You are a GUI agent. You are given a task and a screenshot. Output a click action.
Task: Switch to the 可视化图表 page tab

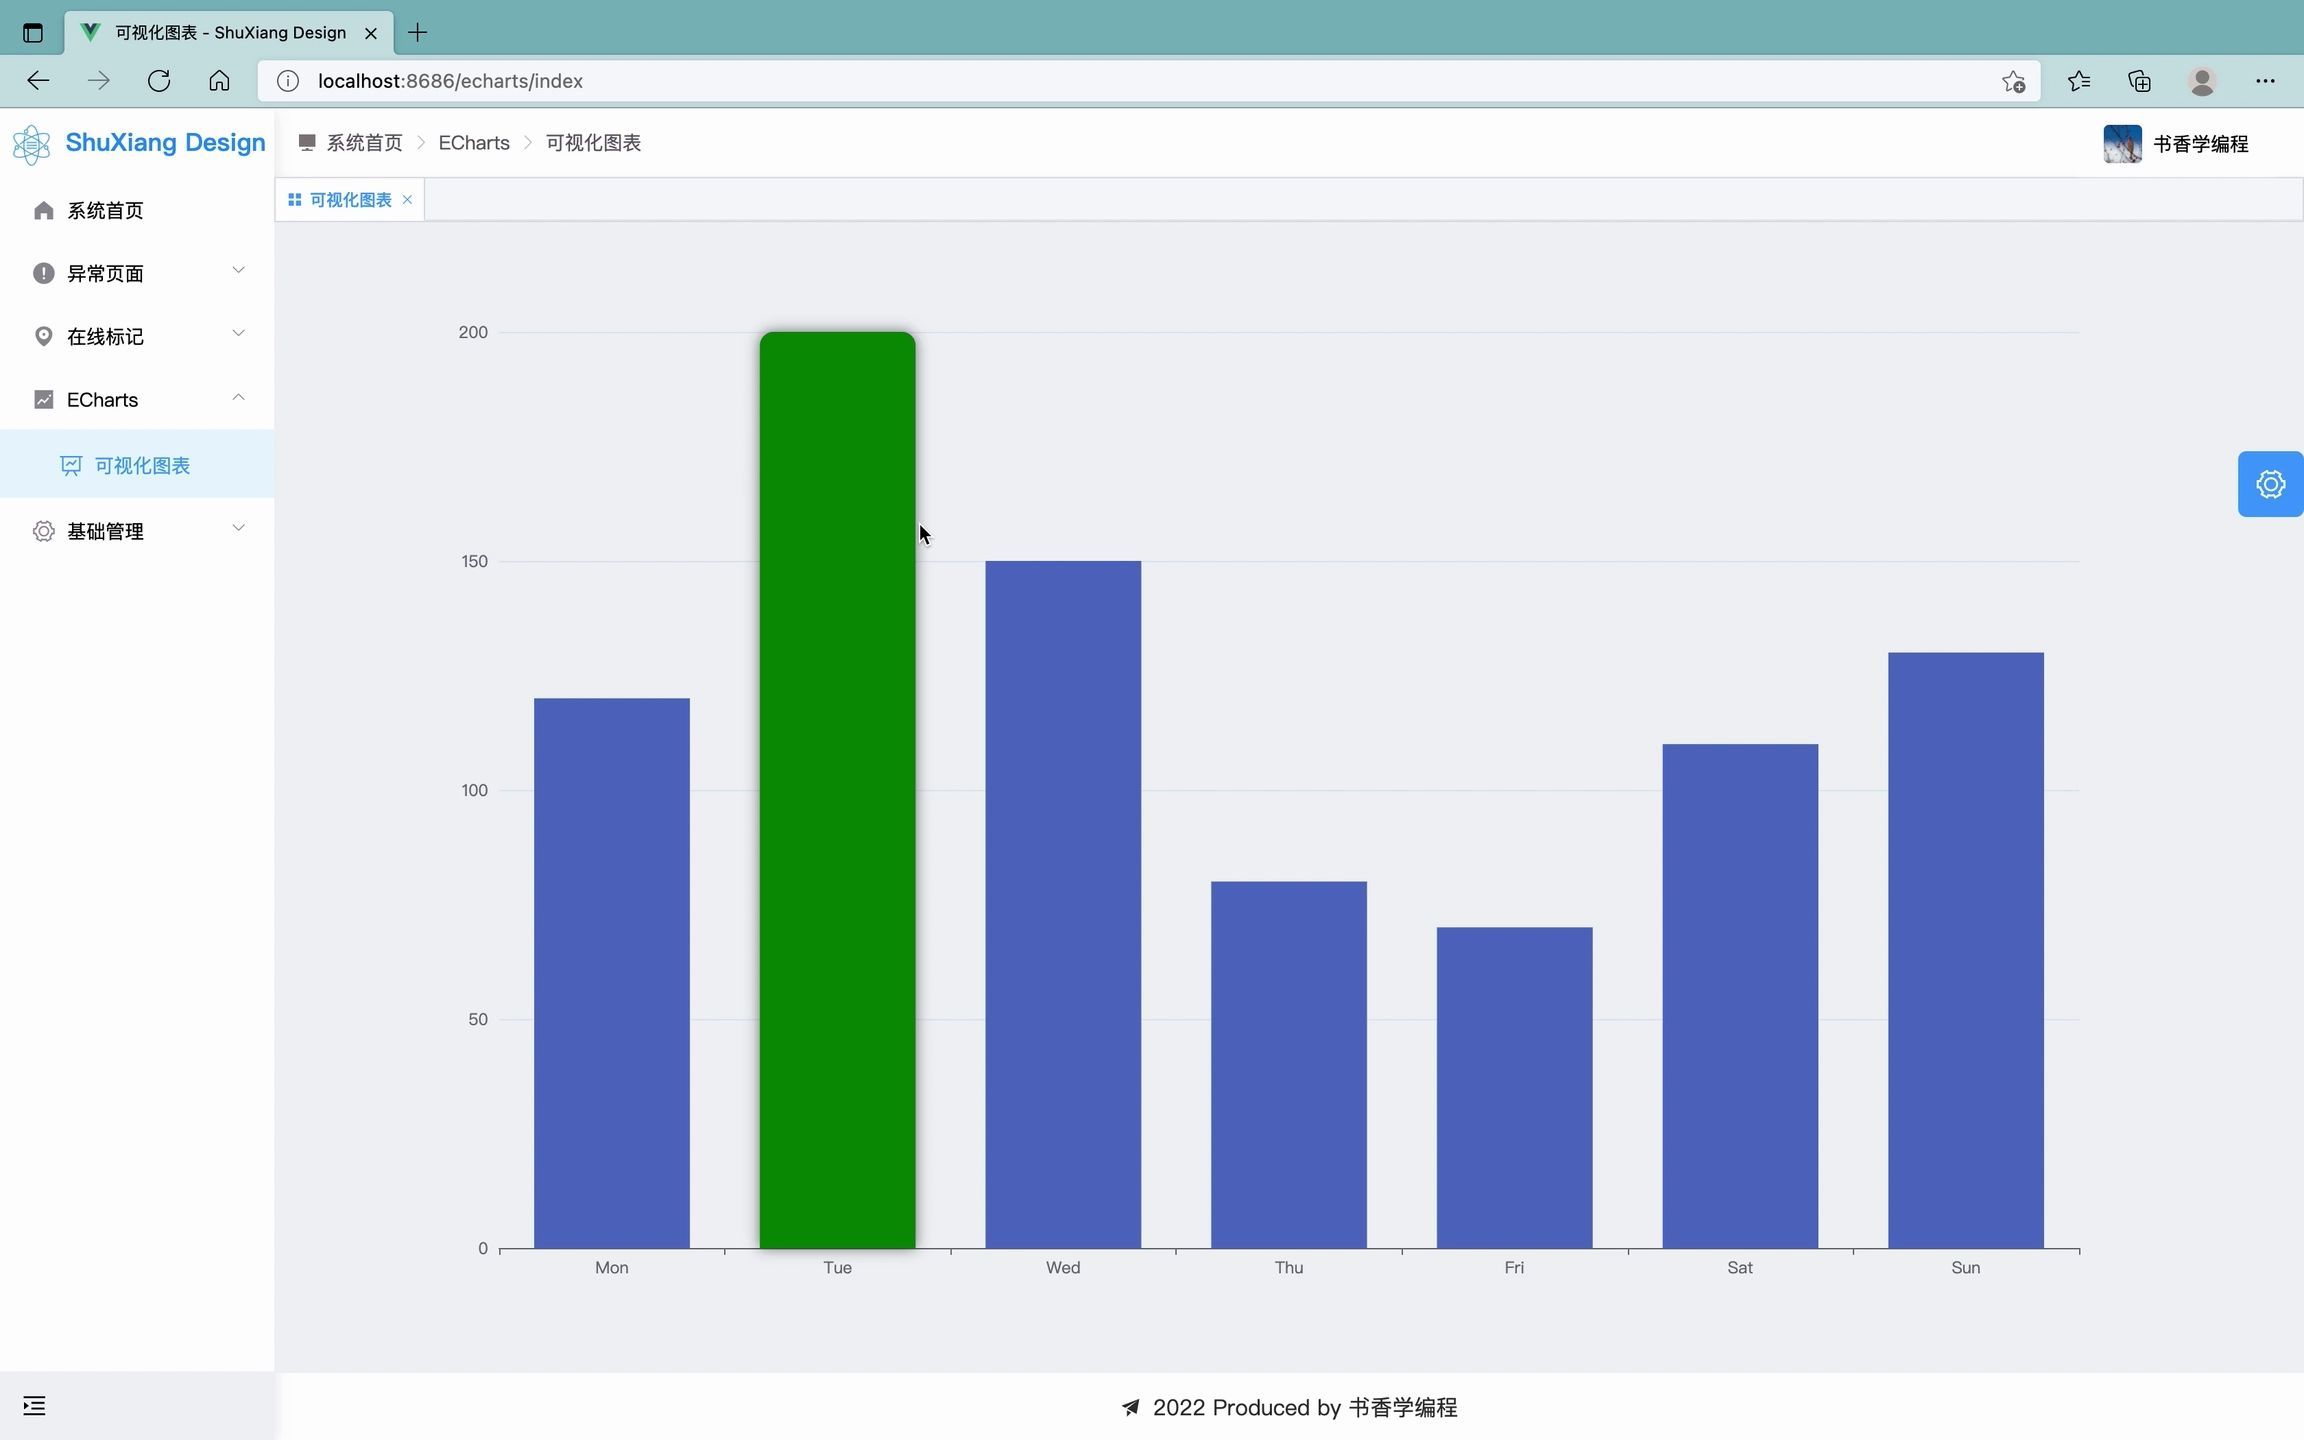click(x=350, y=200)
